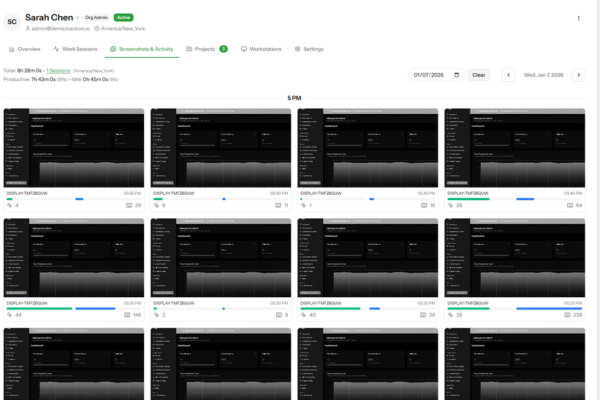Switch to the Overview tab
This screenshot has height=400, width=600.
(24, 49)
